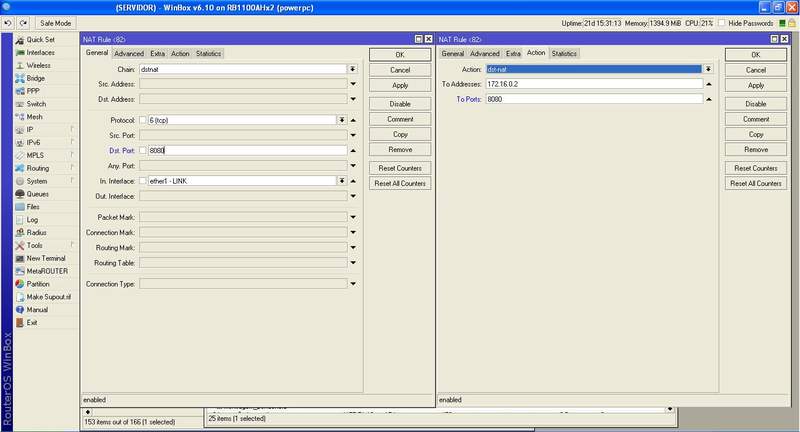Open Tools menu in sidebar

click(35, 245)
